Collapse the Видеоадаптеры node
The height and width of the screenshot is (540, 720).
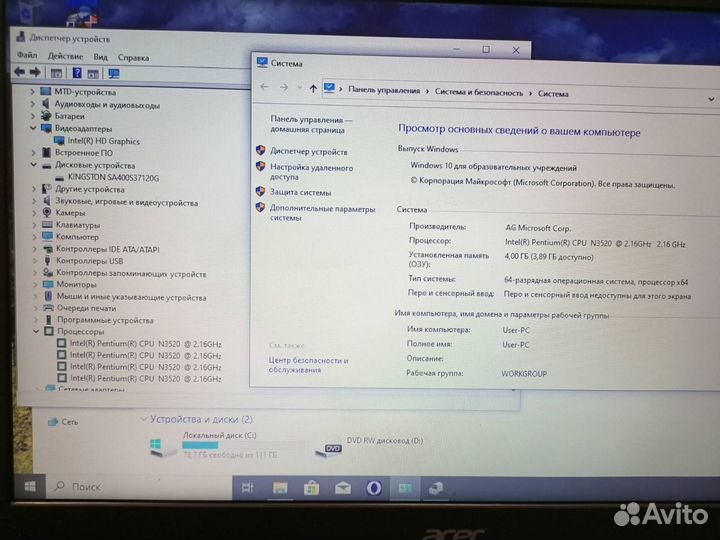point(33,128)
